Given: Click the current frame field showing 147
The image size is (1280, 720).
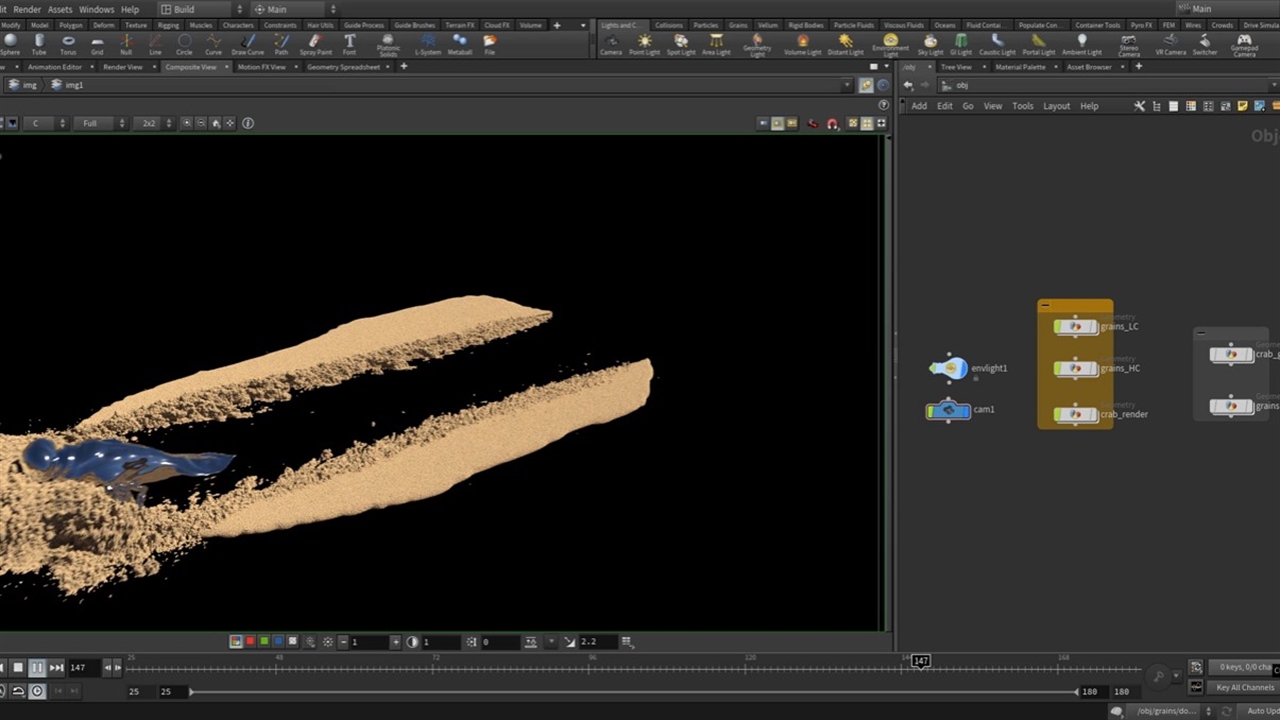Looking at the screenshot, I should [83, 667].
